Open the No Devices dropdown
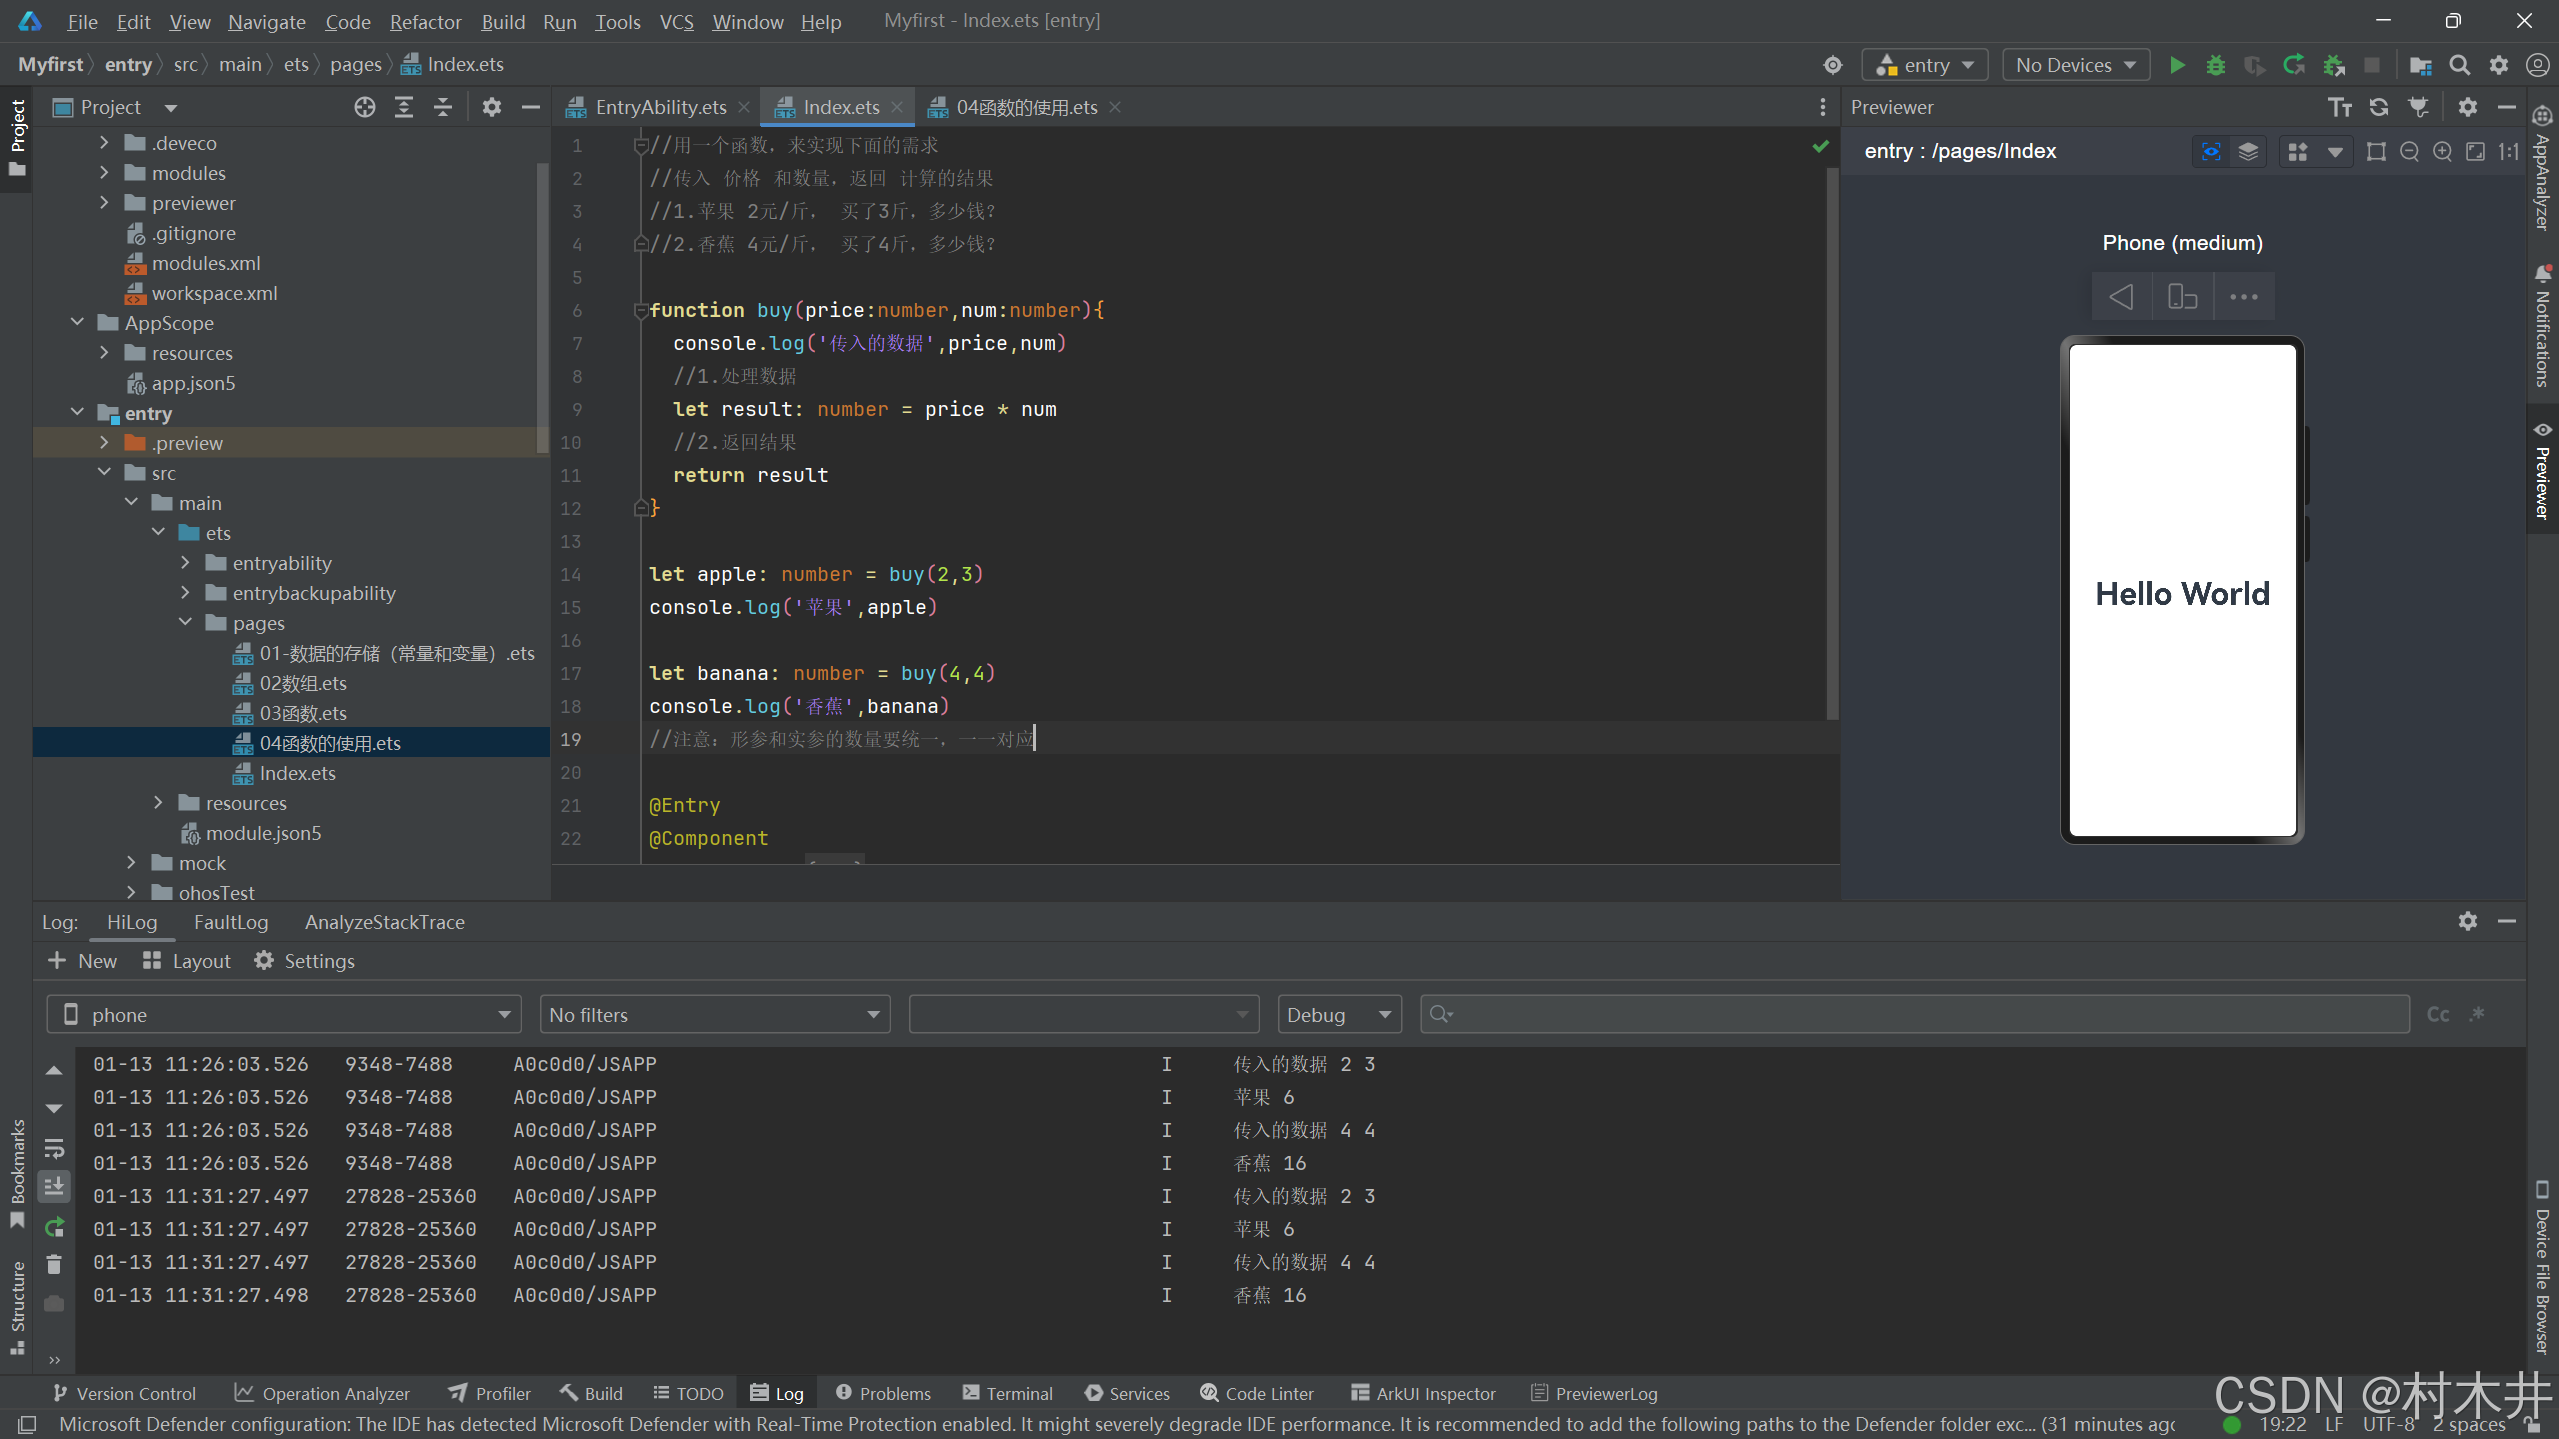The width and height of the screenshot is (2559, 1439). [x=2075, y=65]
